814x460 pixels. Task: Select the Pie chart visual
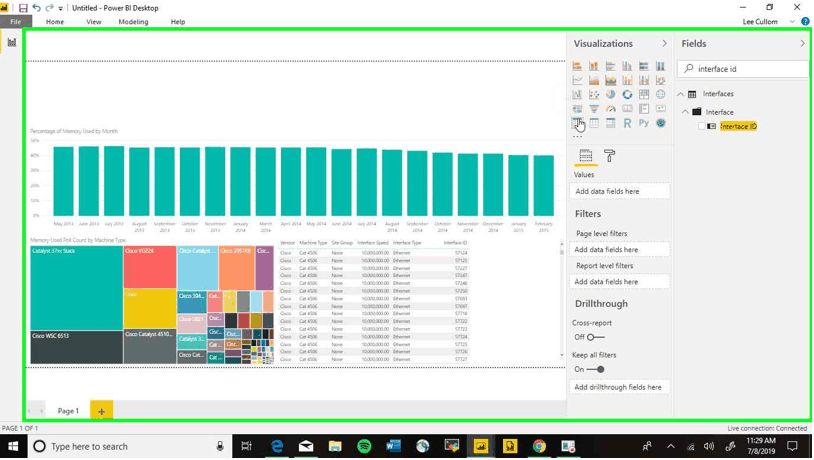tap(610, 94)
